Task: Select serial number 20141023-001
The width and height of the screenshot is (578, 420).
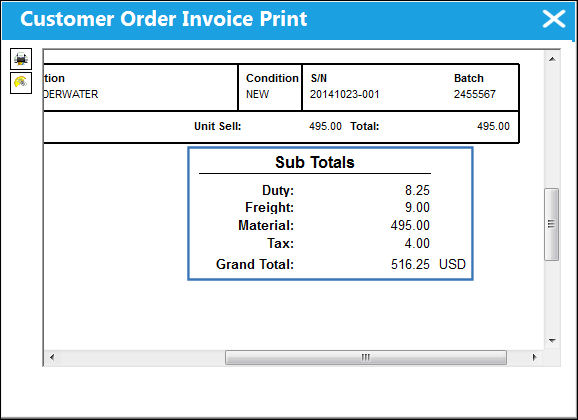Action: point(344,94)
